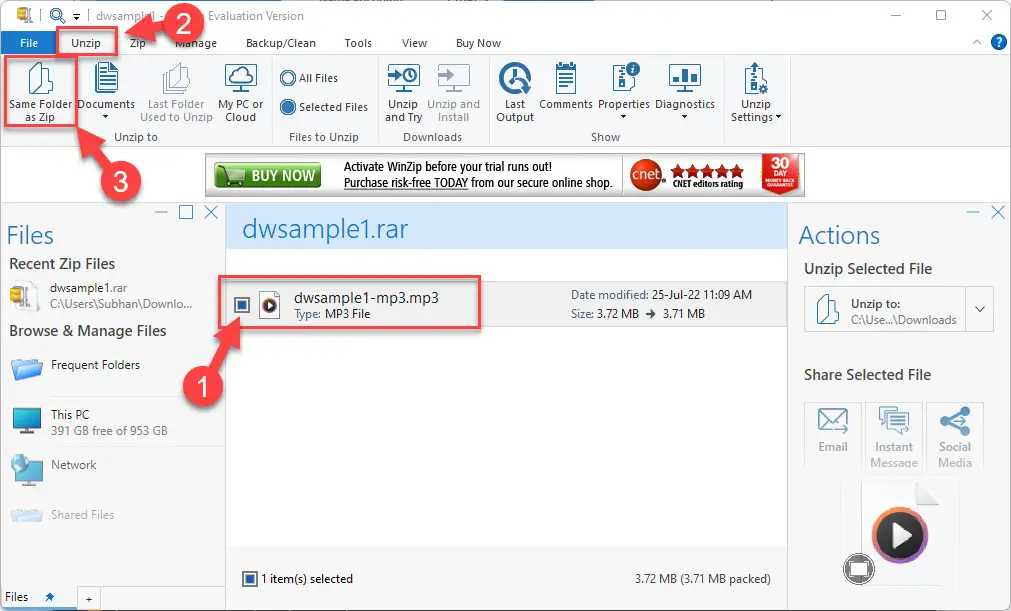Maximize the Files pane
Viewport: 1011px width, 611px height.
(x=186, y=213)
